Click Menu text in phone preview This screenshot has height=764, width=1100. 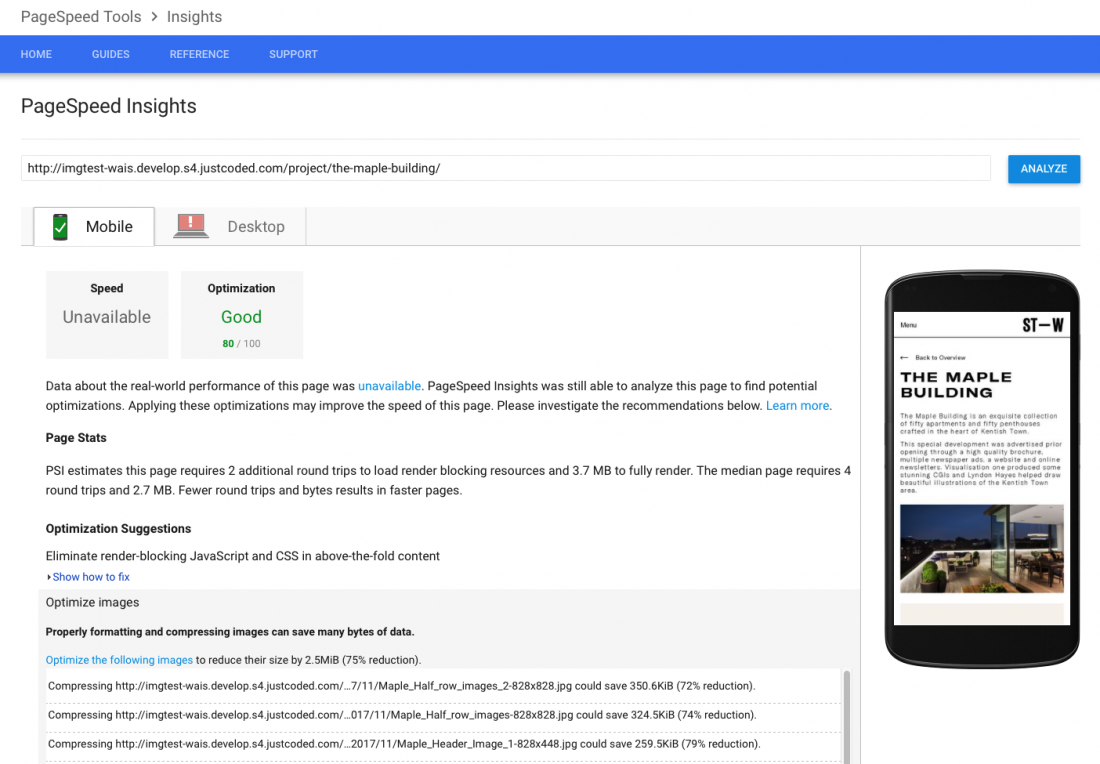click(x=908, y=325)
